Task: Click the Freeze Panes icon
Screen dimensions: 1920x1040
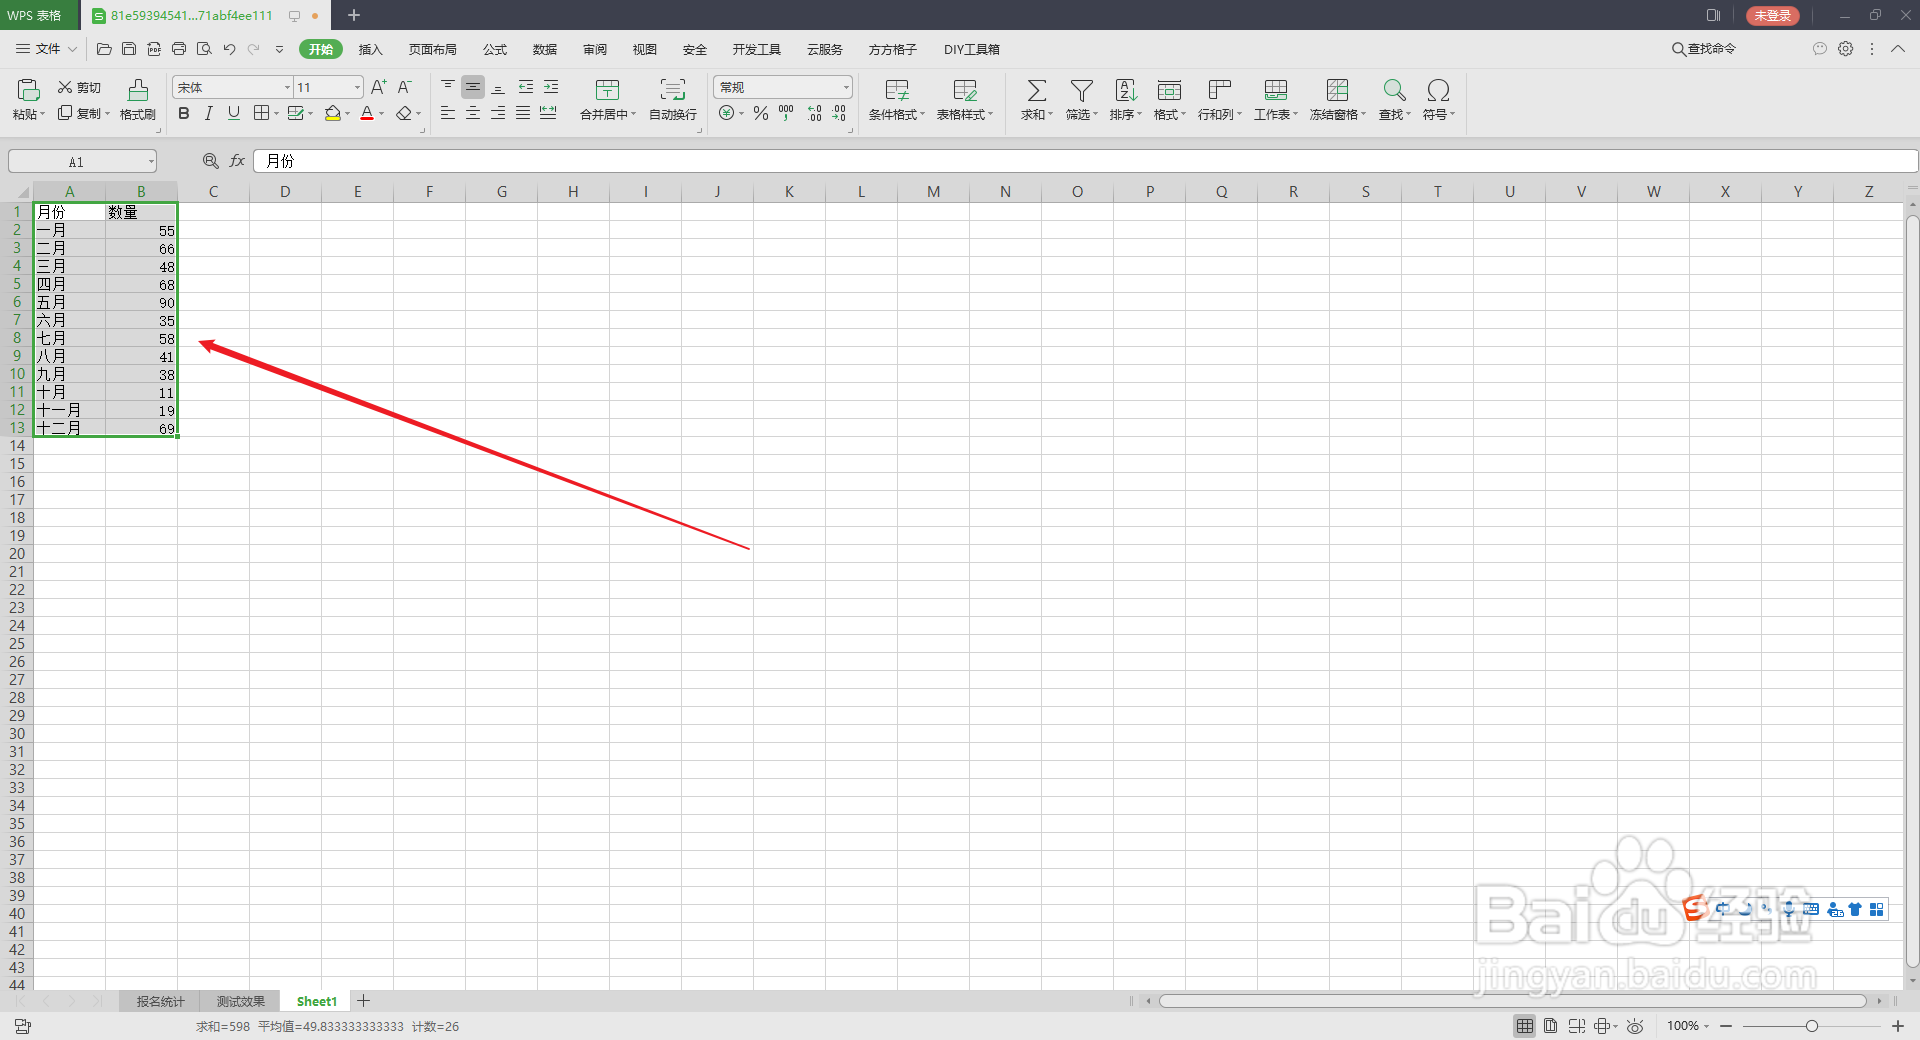Action: pyautogui.click(x=1337, y=90)
